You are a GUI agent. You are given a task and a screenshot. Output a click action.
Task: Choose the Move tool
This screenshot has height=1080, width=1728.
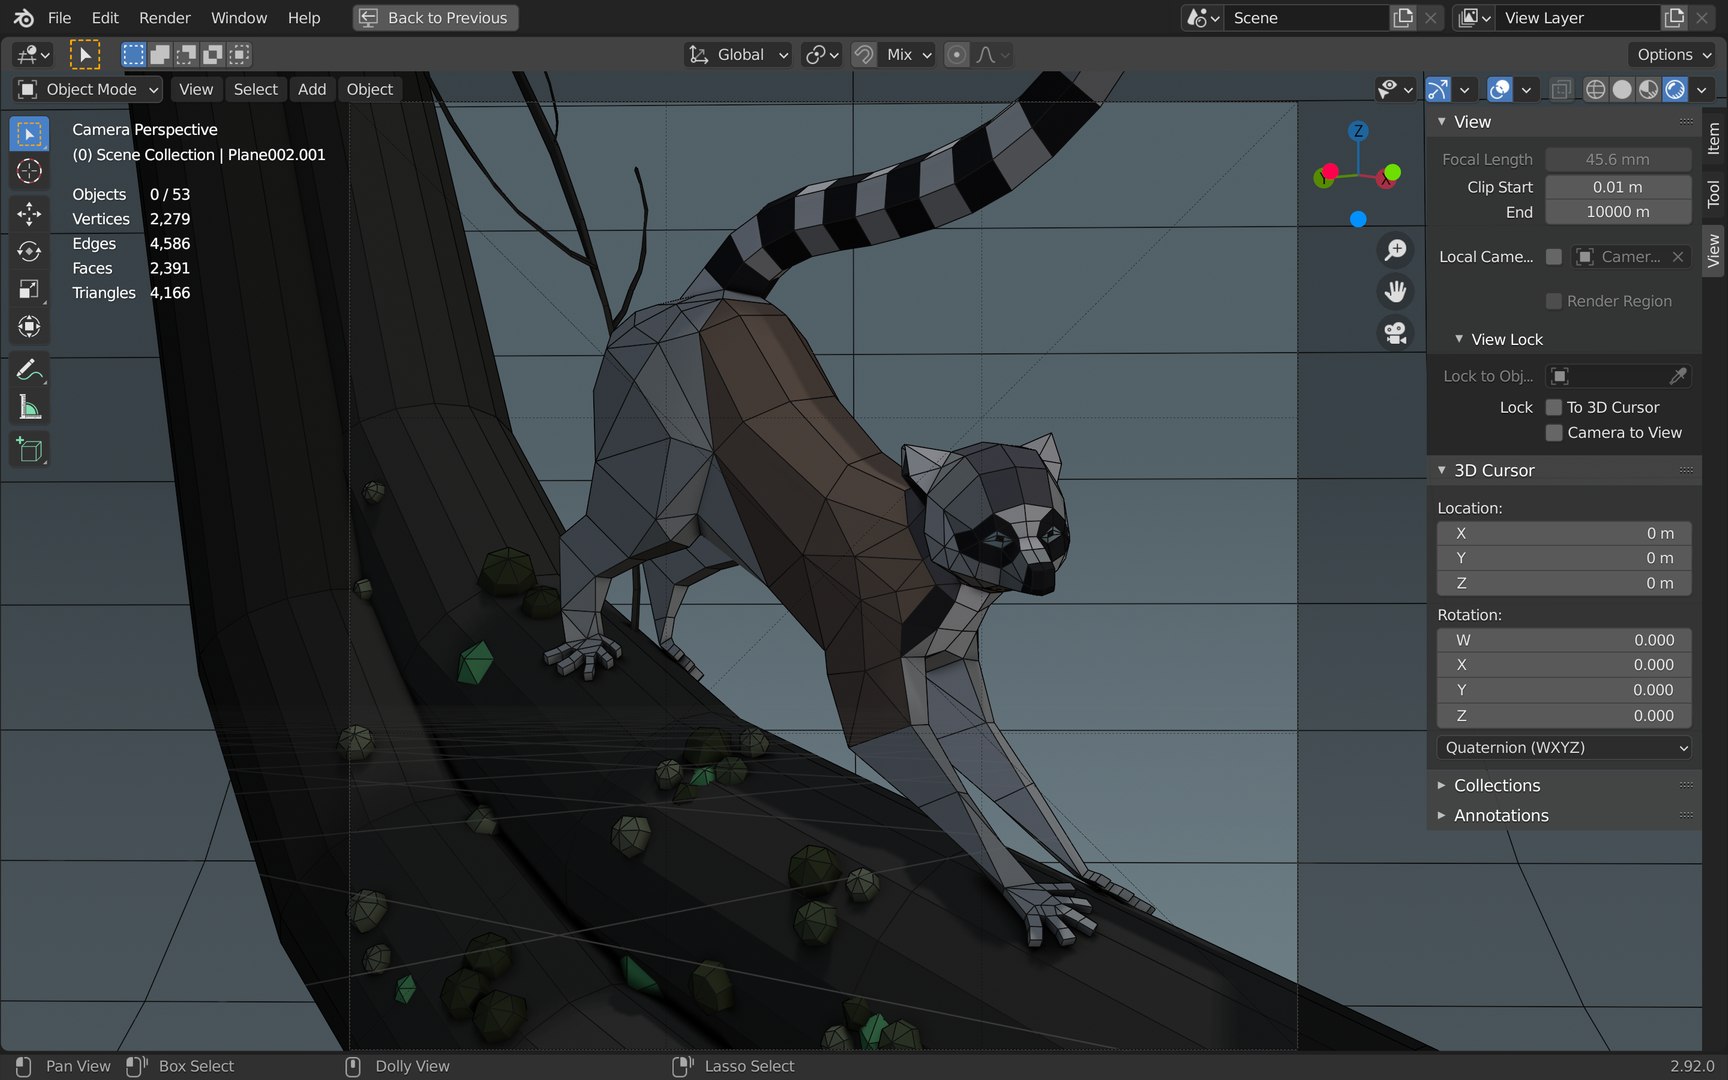[x=29, y=213]
